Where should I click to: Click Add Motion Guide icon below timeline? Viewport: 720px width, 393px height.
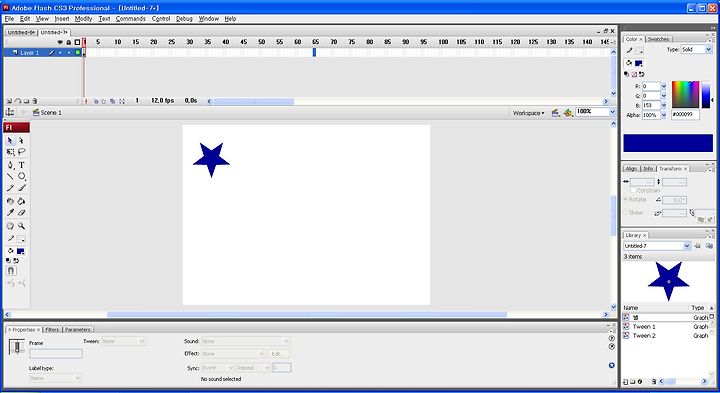coord(17,101)
